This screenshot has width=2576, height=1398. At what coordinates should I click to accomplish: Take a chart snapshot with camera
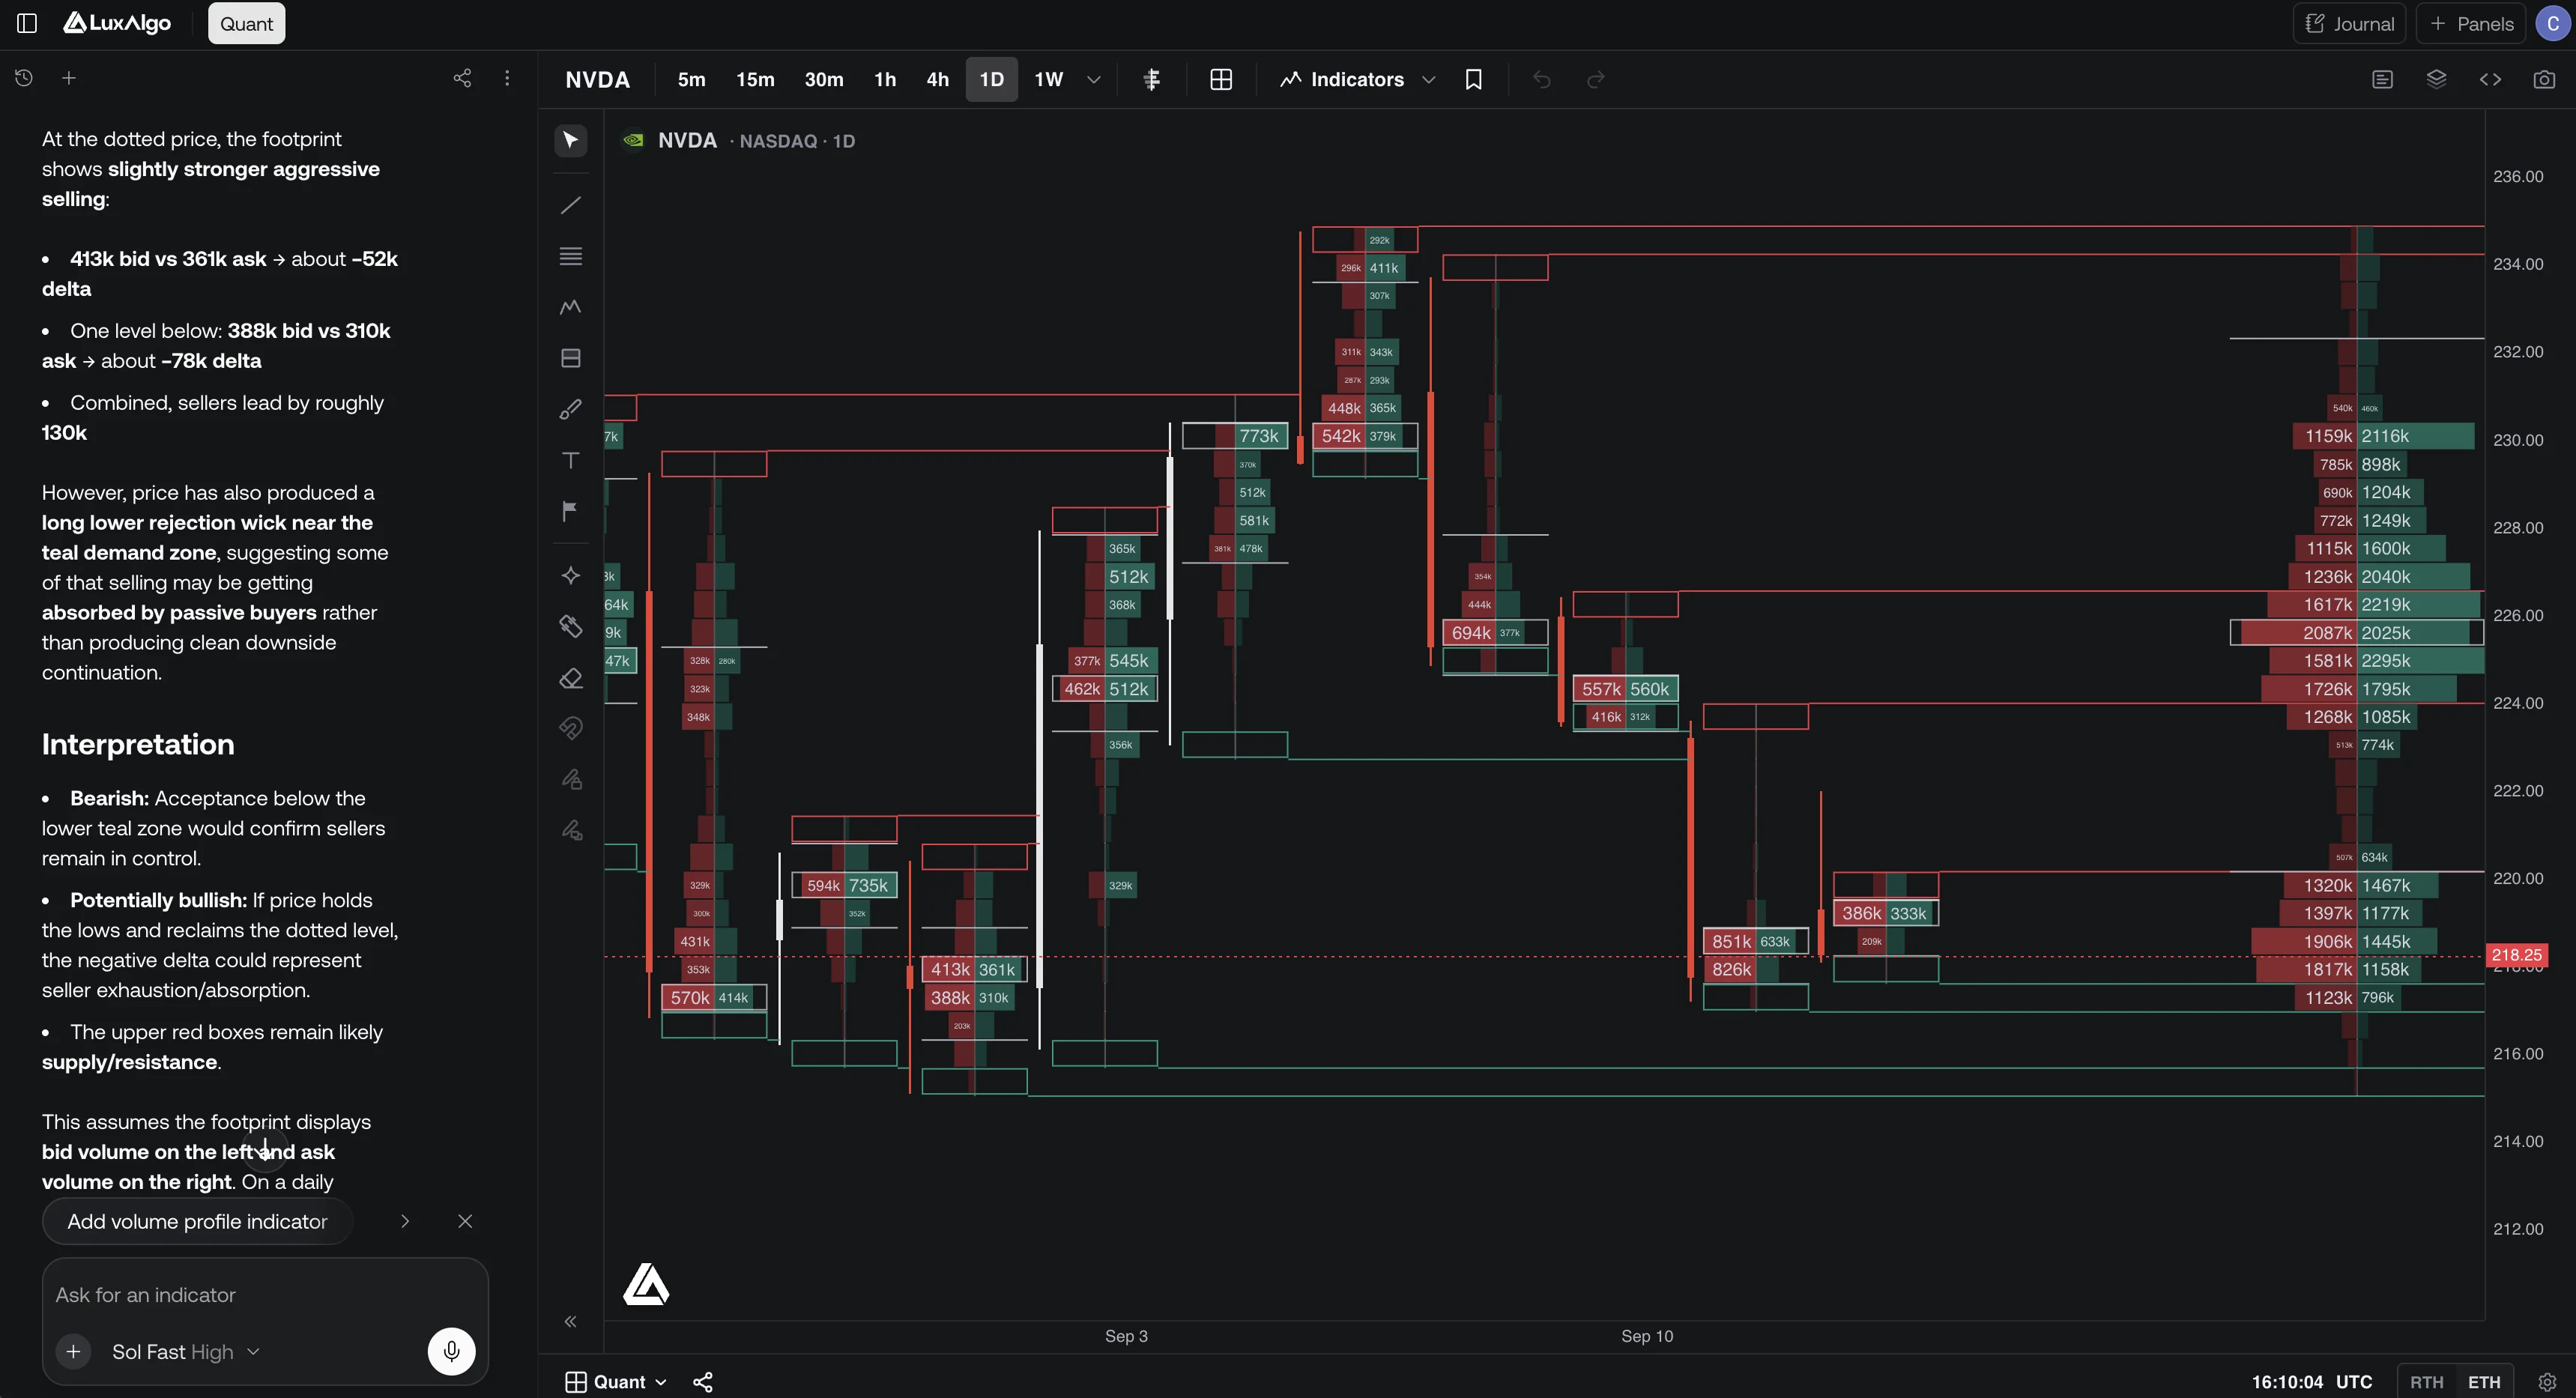click(2544, 79)
